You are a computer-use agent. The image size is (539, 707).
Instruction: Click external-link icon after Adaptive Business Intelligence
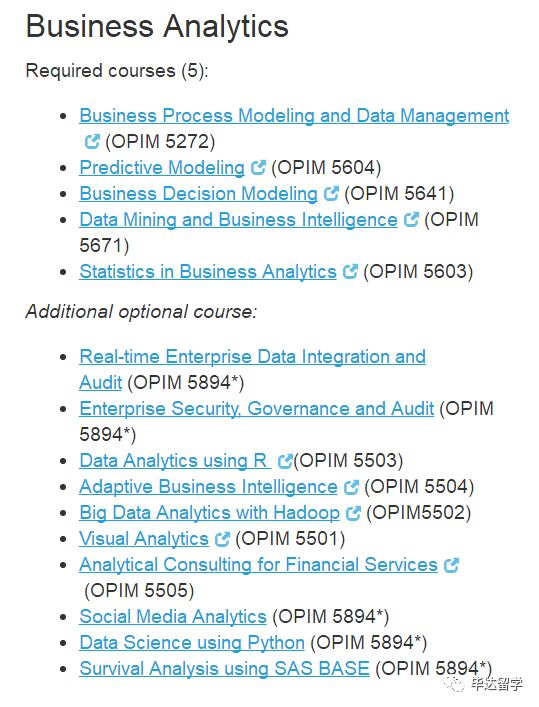pos(351,487)
